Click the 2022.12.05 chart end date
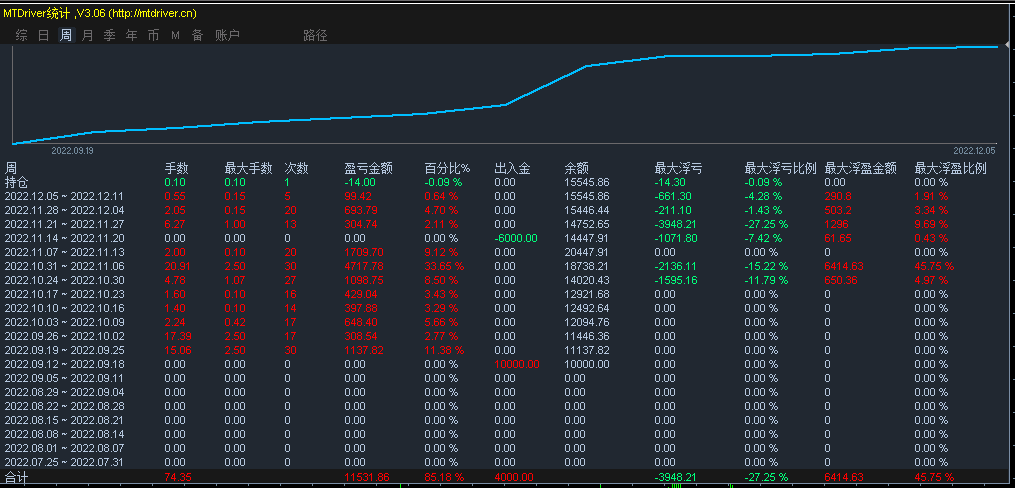Viewport: 1015px width, 488px height. coord(974,150)
